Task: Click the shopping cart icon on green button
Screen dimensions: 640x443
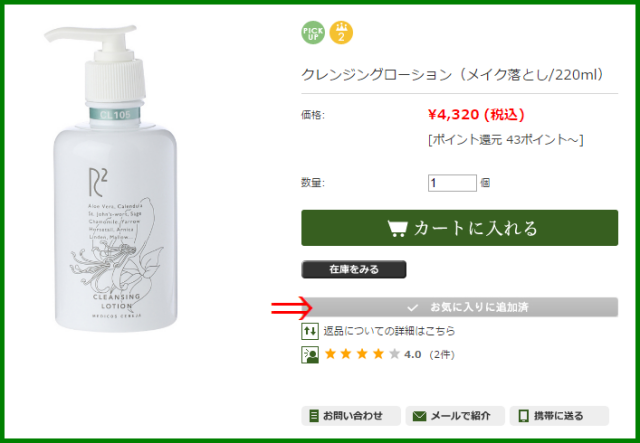Action: pyautogui.click(x=397, y=229)
